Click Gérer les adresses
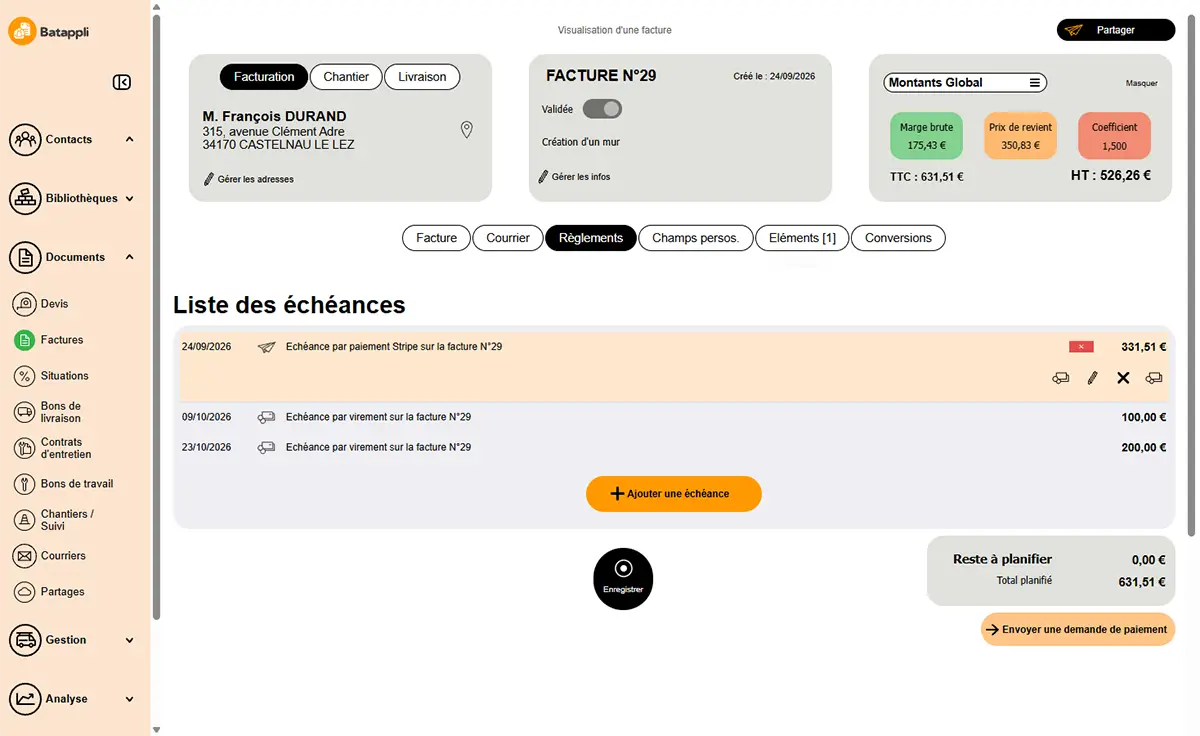 coord(248,179)
